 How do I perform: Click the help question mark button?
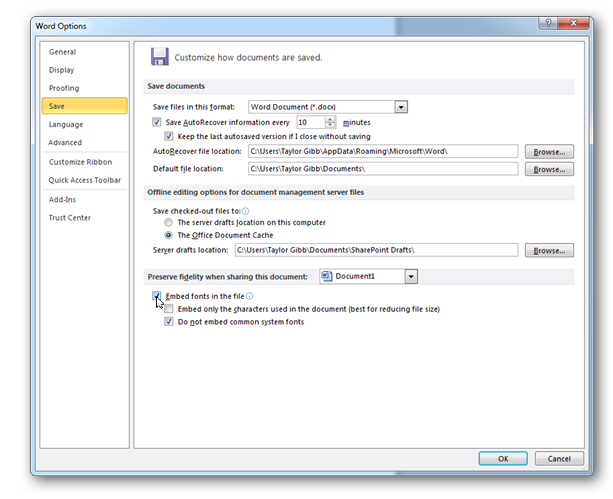pyautogui.click(x=548, y=23)
